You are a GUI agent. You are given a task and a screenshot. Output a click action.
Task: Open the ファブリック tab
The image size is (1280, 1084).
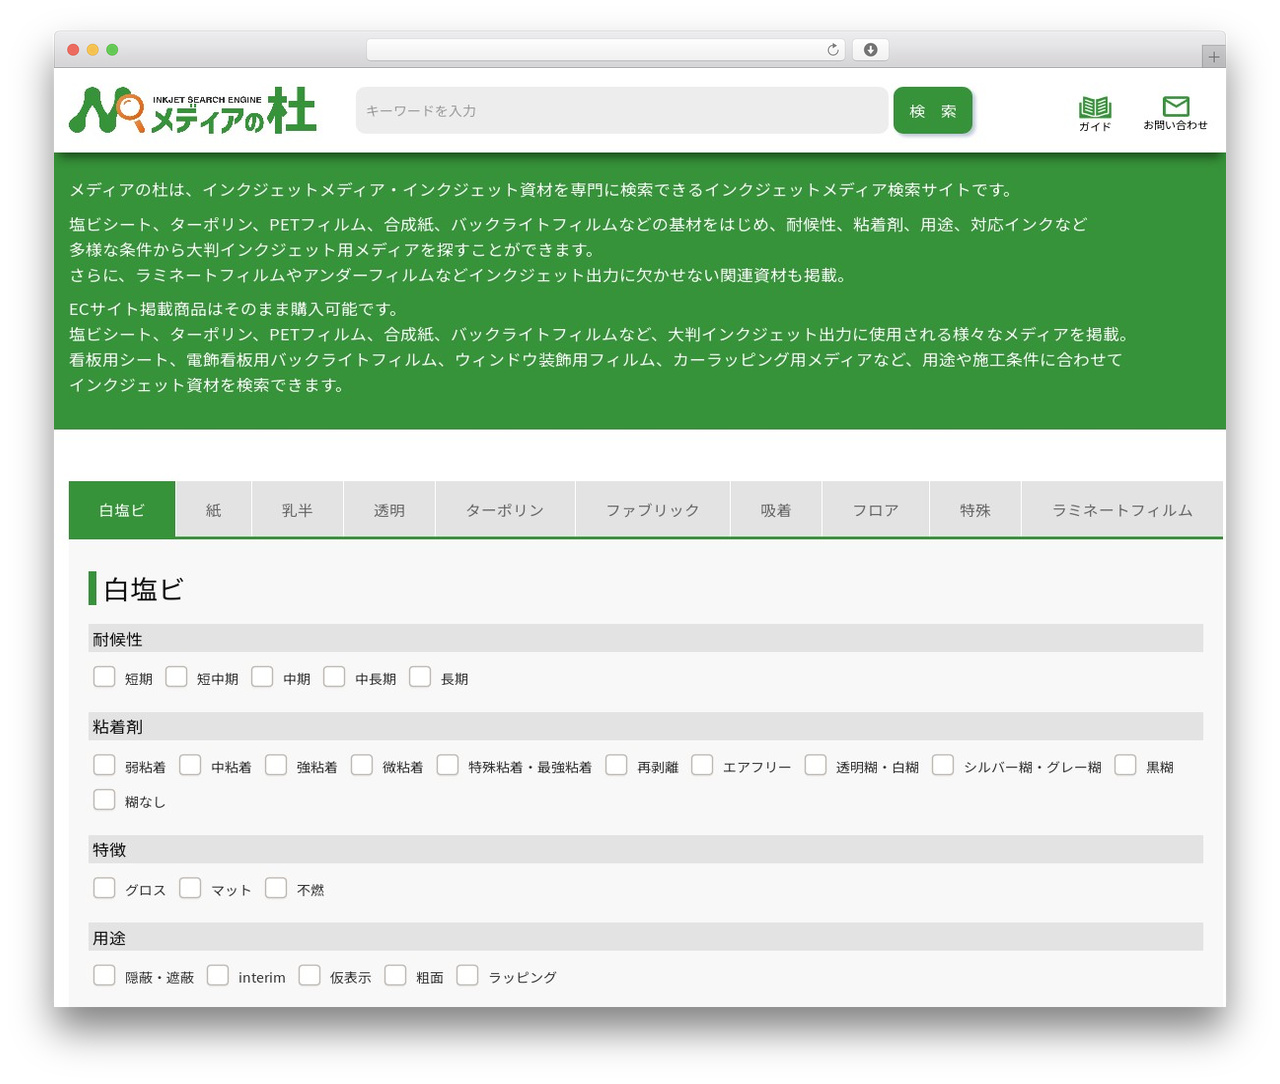coord(653,510)
